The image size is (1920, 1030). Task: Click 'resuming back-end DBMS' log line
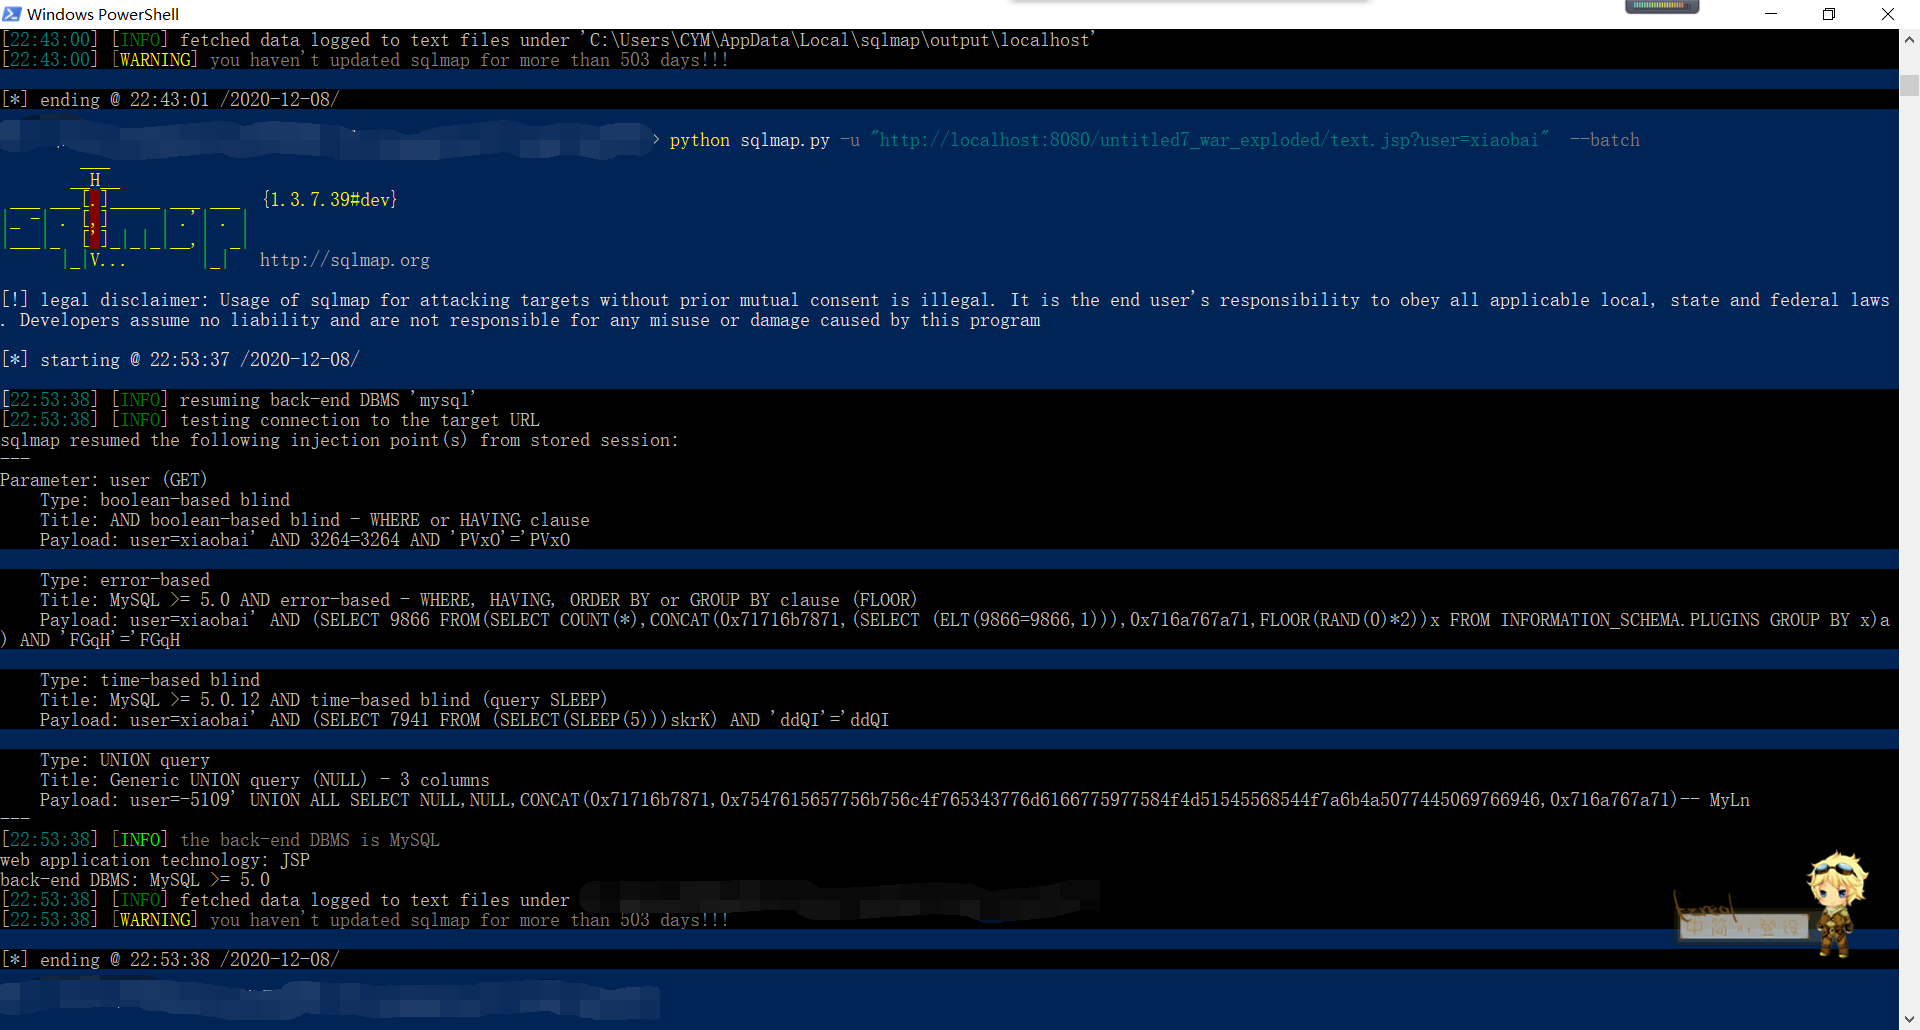239,400
